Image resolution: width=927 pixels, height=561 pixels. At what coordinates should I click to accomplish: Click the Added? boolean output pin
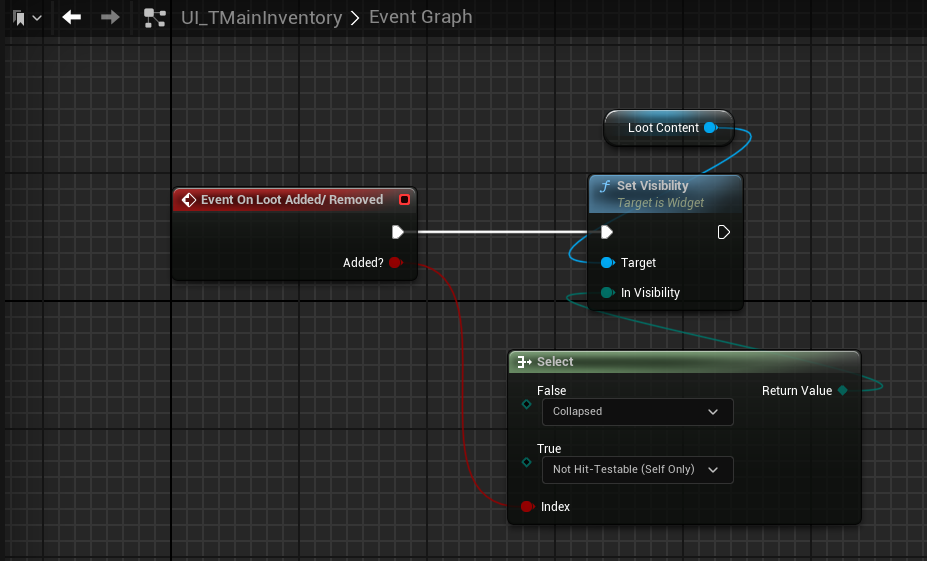pyautogui.click(x=396, y=262)
